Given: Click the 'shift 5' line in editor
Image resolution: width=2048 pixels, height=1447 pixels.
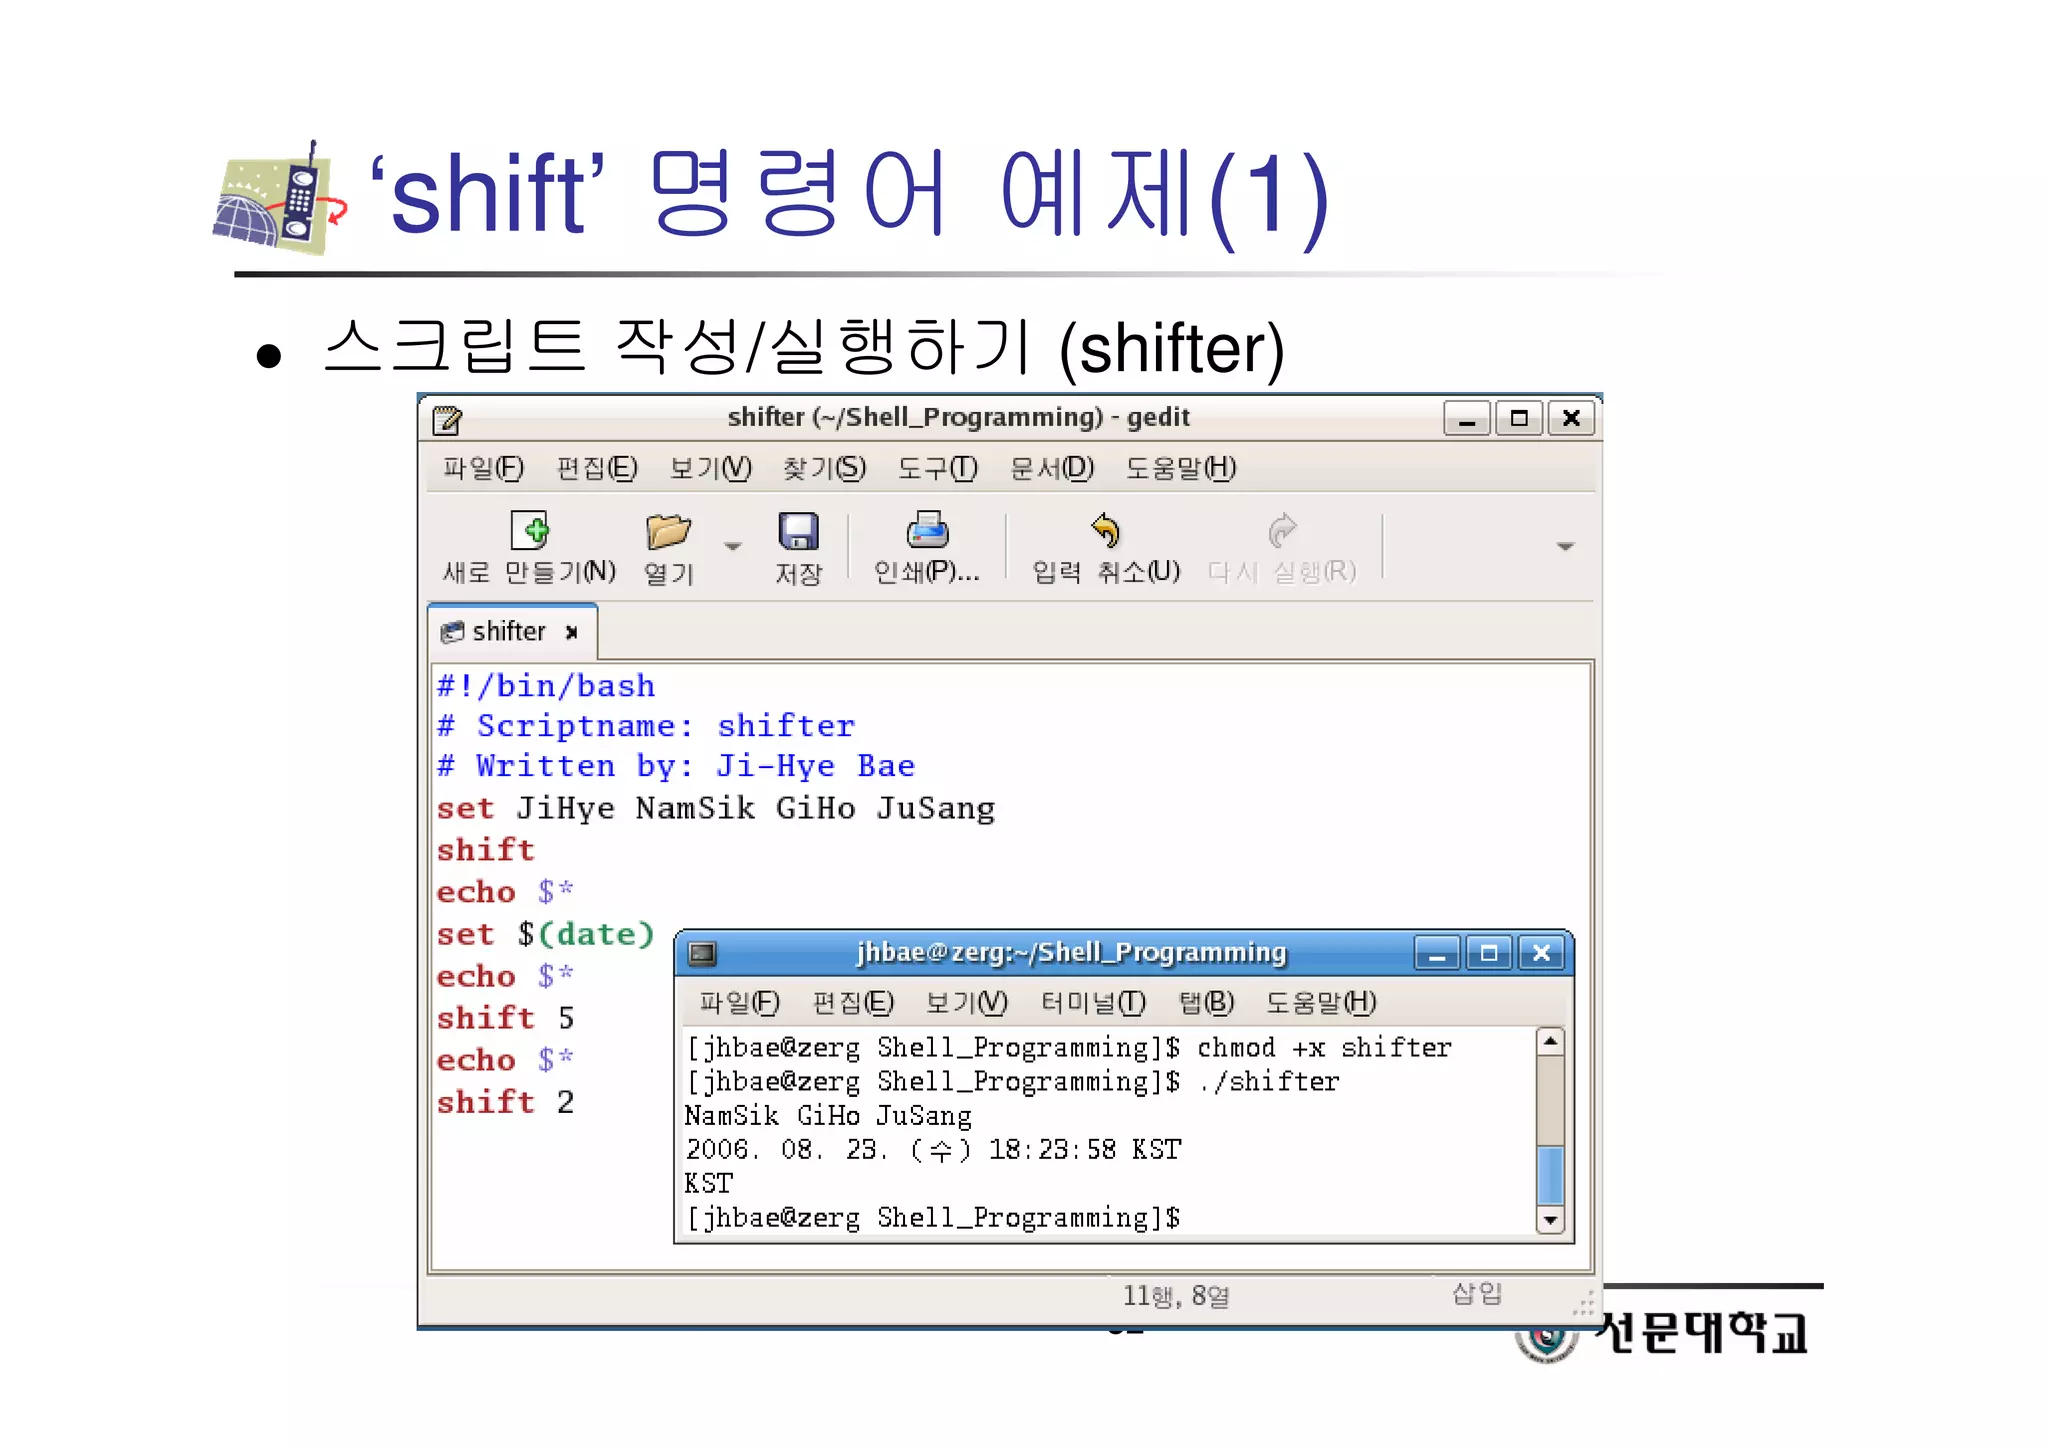Looking at the screenshot, I should point(505,1018).
